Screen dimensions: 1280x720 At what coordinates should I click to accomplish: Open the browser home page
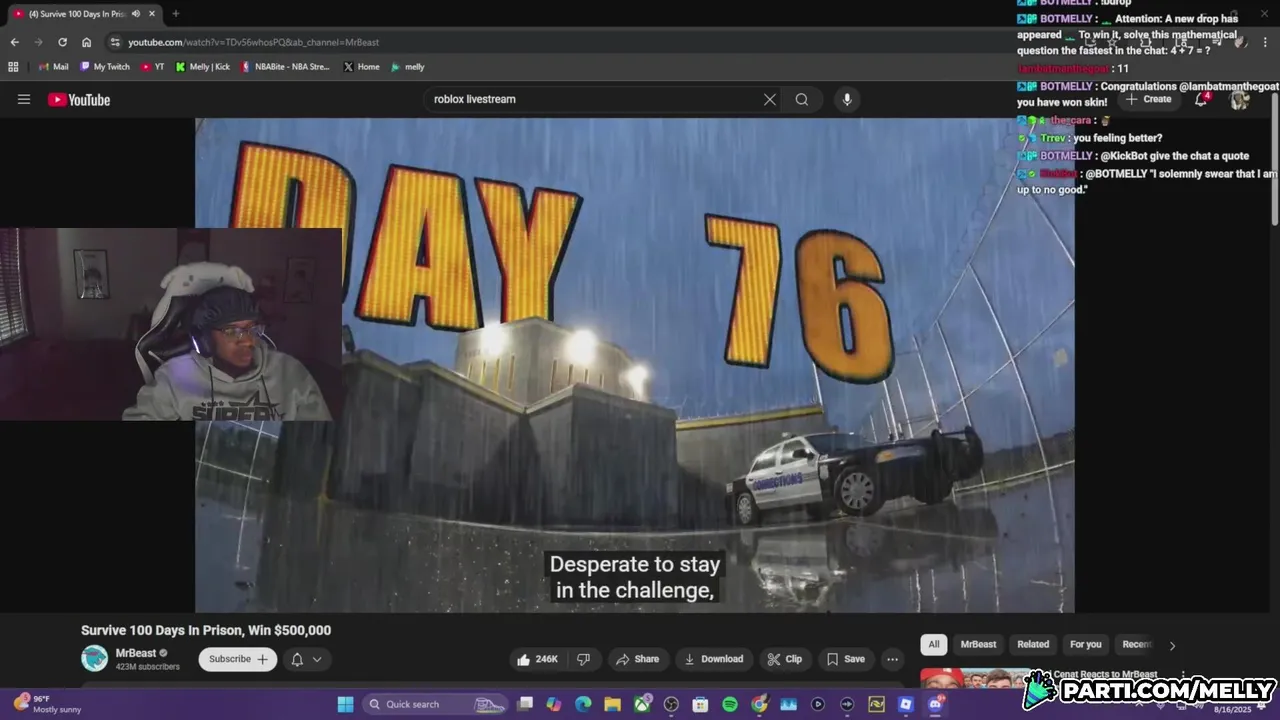[87, 42]
